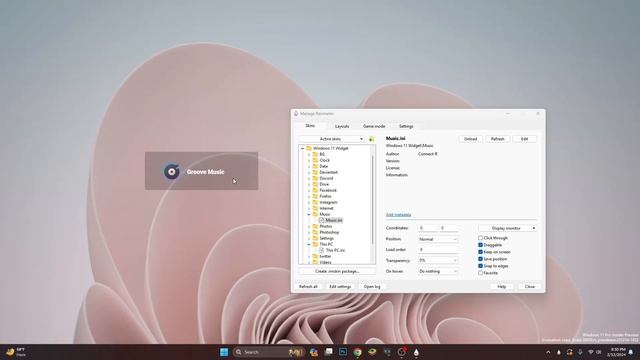
Task: Click the first Coordinates input field
Action: coord(427,228)
